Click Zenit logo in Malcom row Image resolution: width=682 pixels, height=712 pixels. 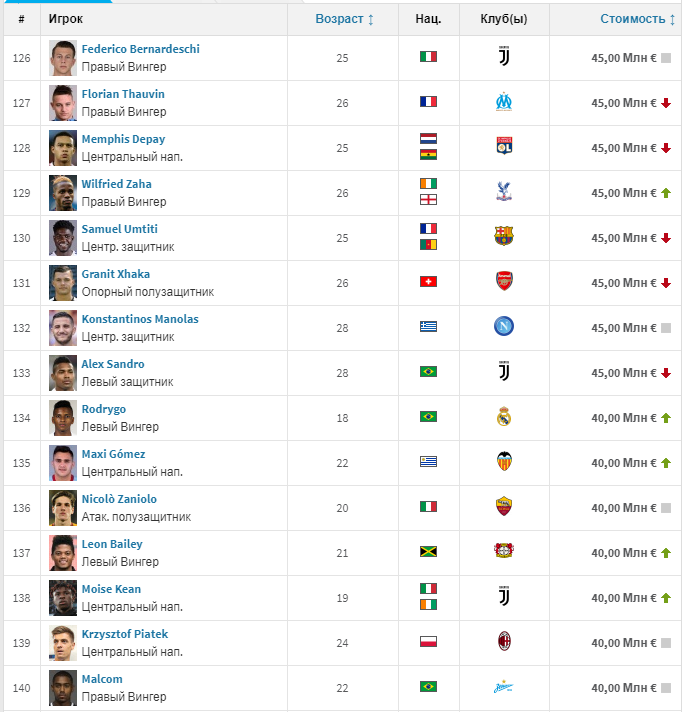503,687
